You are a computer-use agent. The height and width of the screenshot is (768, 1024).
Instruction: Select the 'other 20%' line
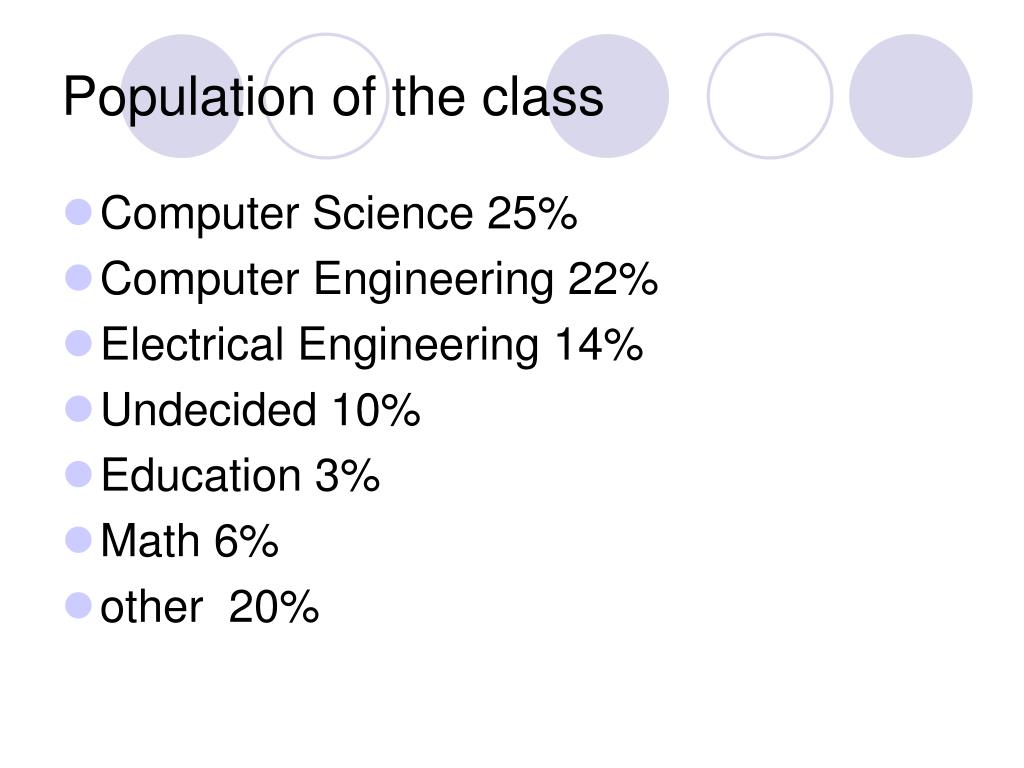(x=210, y=607)
